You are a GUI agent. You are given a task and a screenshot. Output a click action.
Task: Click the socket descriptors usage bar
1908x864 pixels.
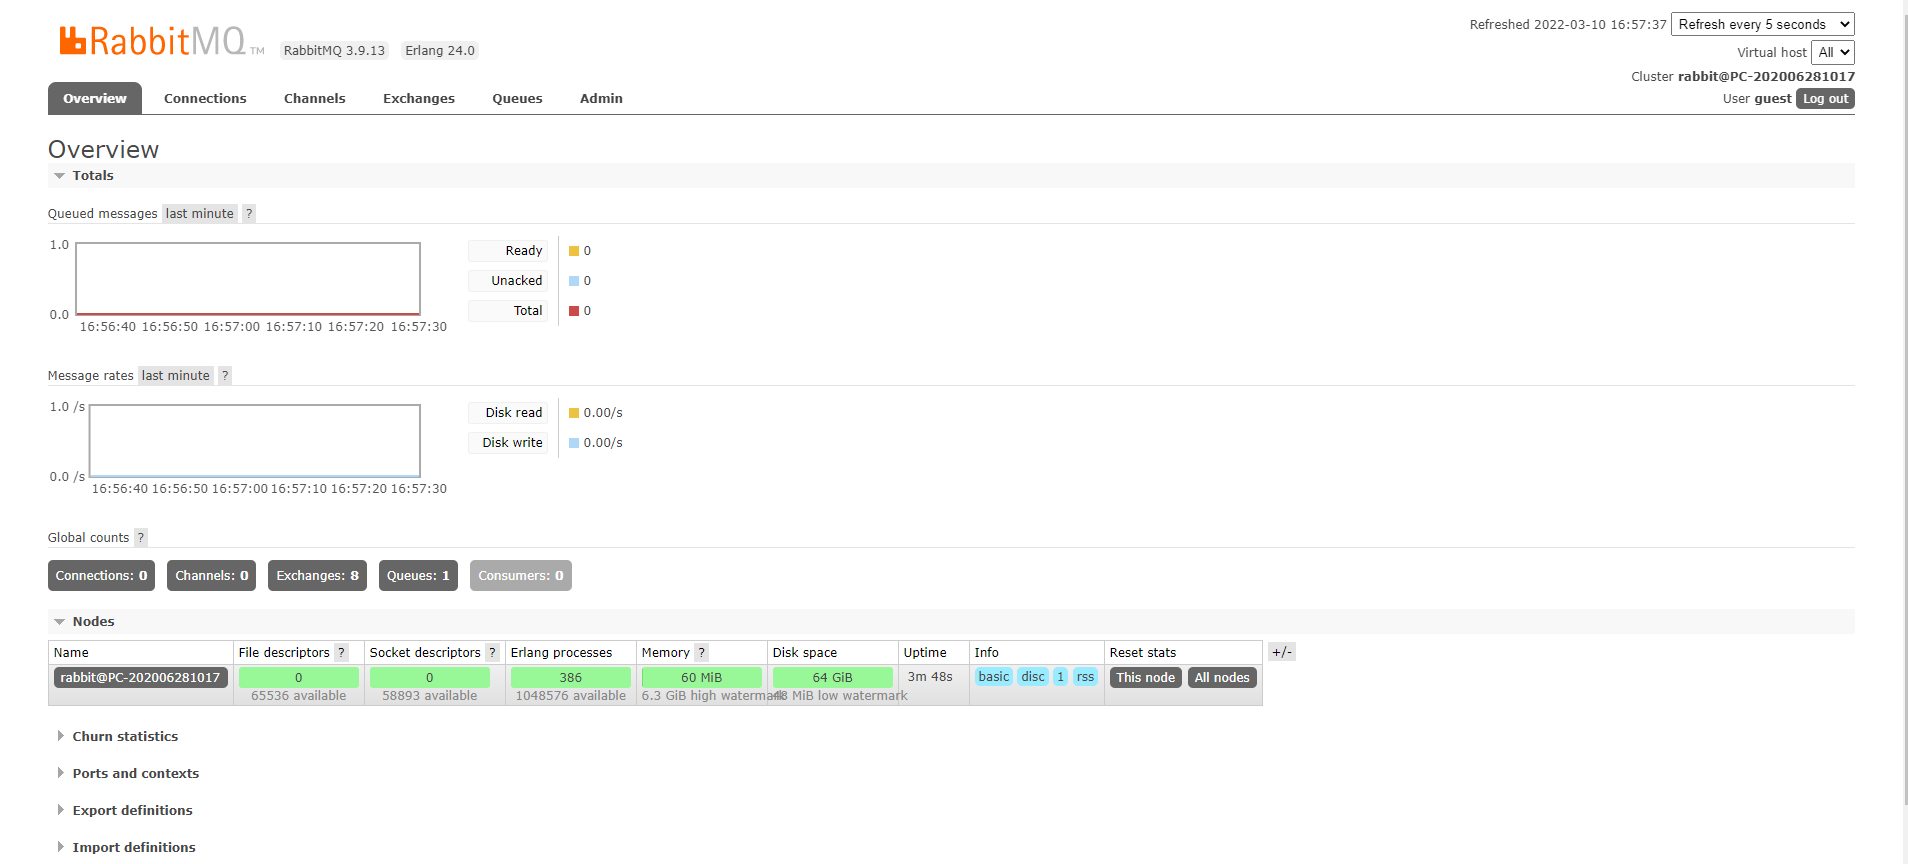429,677
